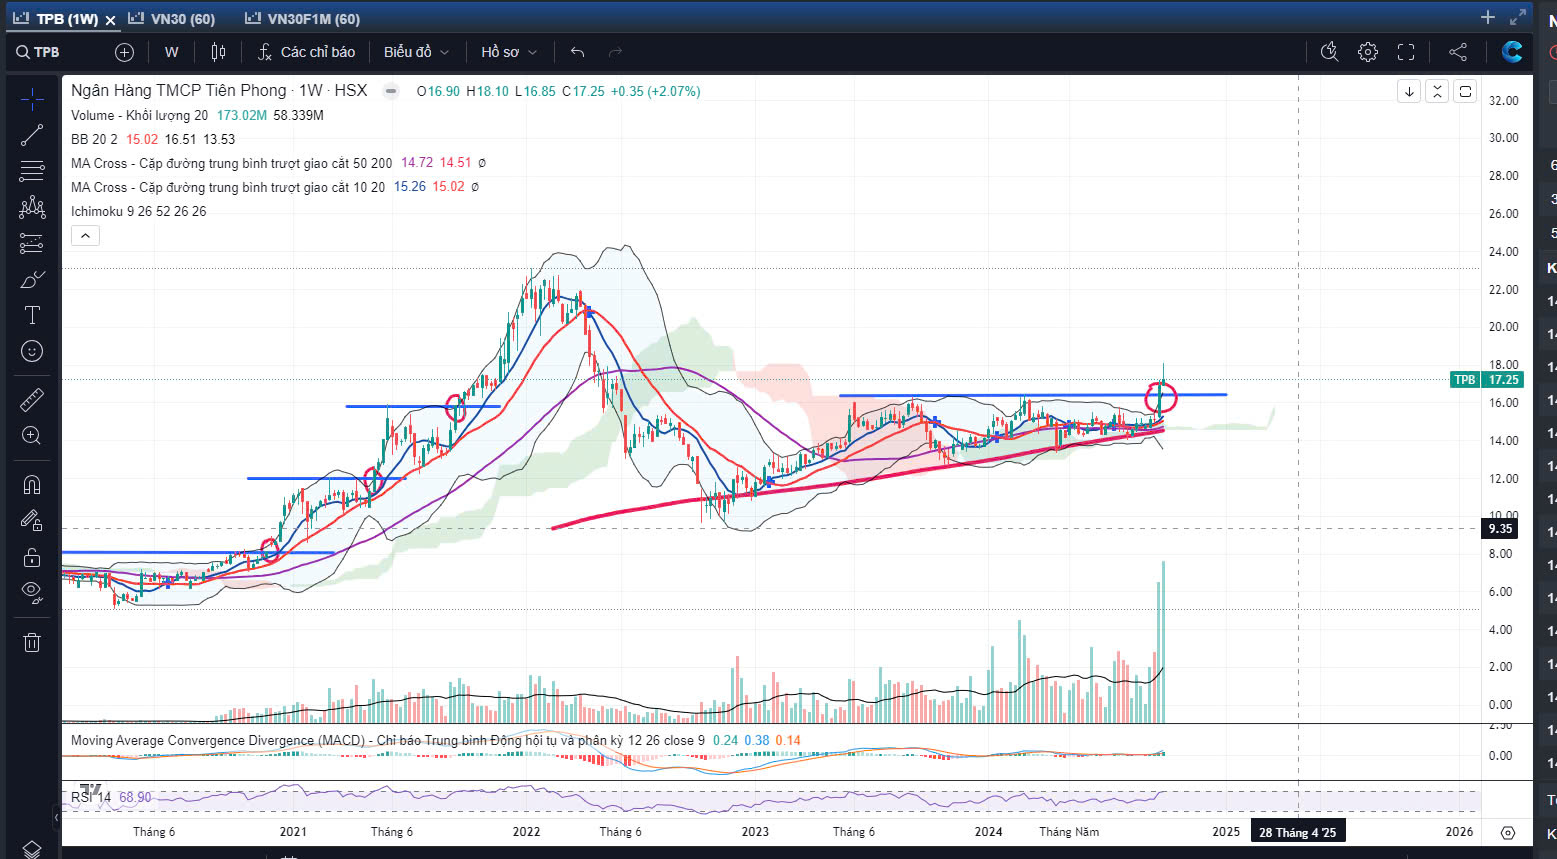This screenshot has width=1557, height=859.
Task: Maximize the main chart pane
Action: coord(1465,91)
